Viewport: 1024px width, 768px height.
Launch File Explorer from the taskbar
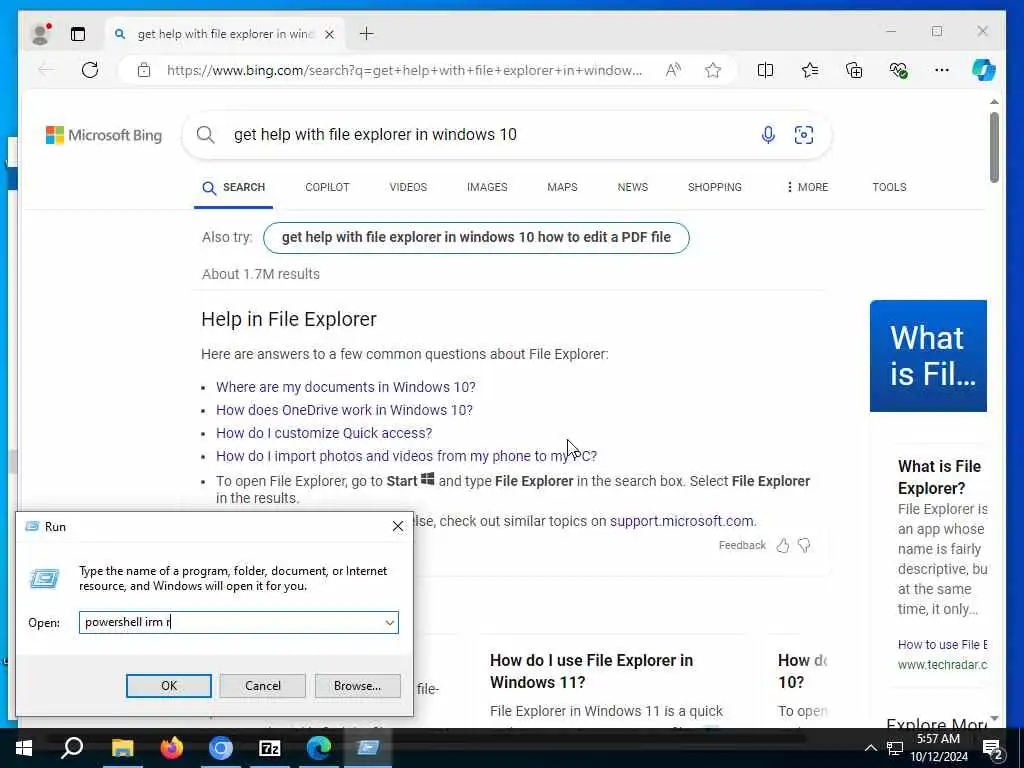[122, 748]
